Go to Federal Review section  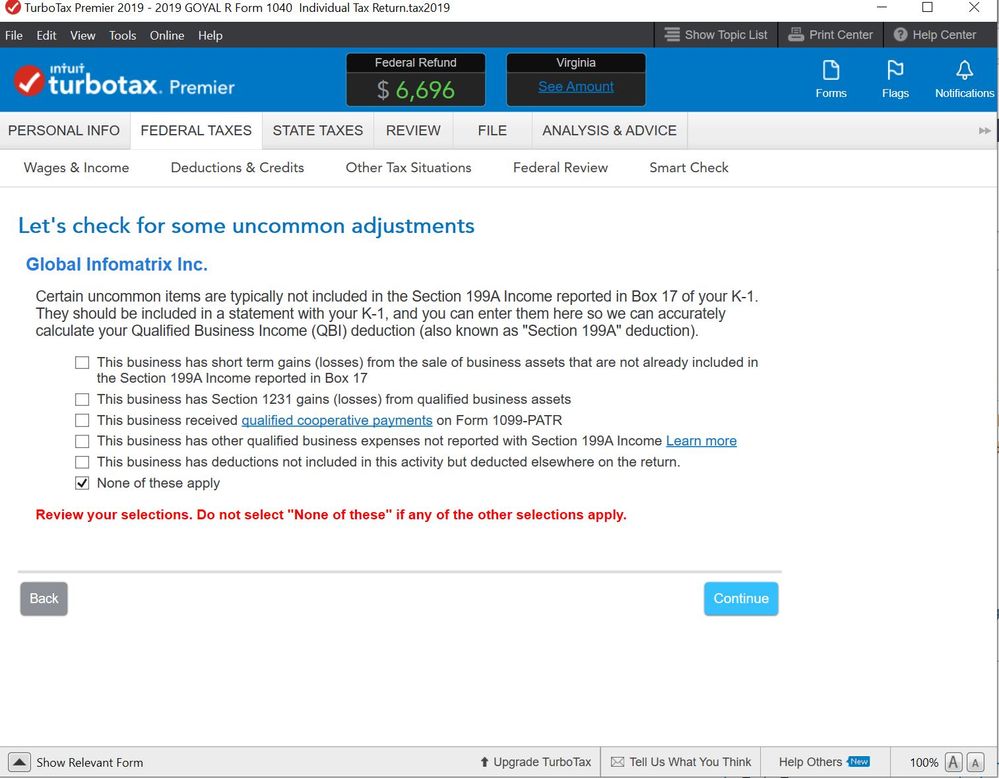click(561, 168)
